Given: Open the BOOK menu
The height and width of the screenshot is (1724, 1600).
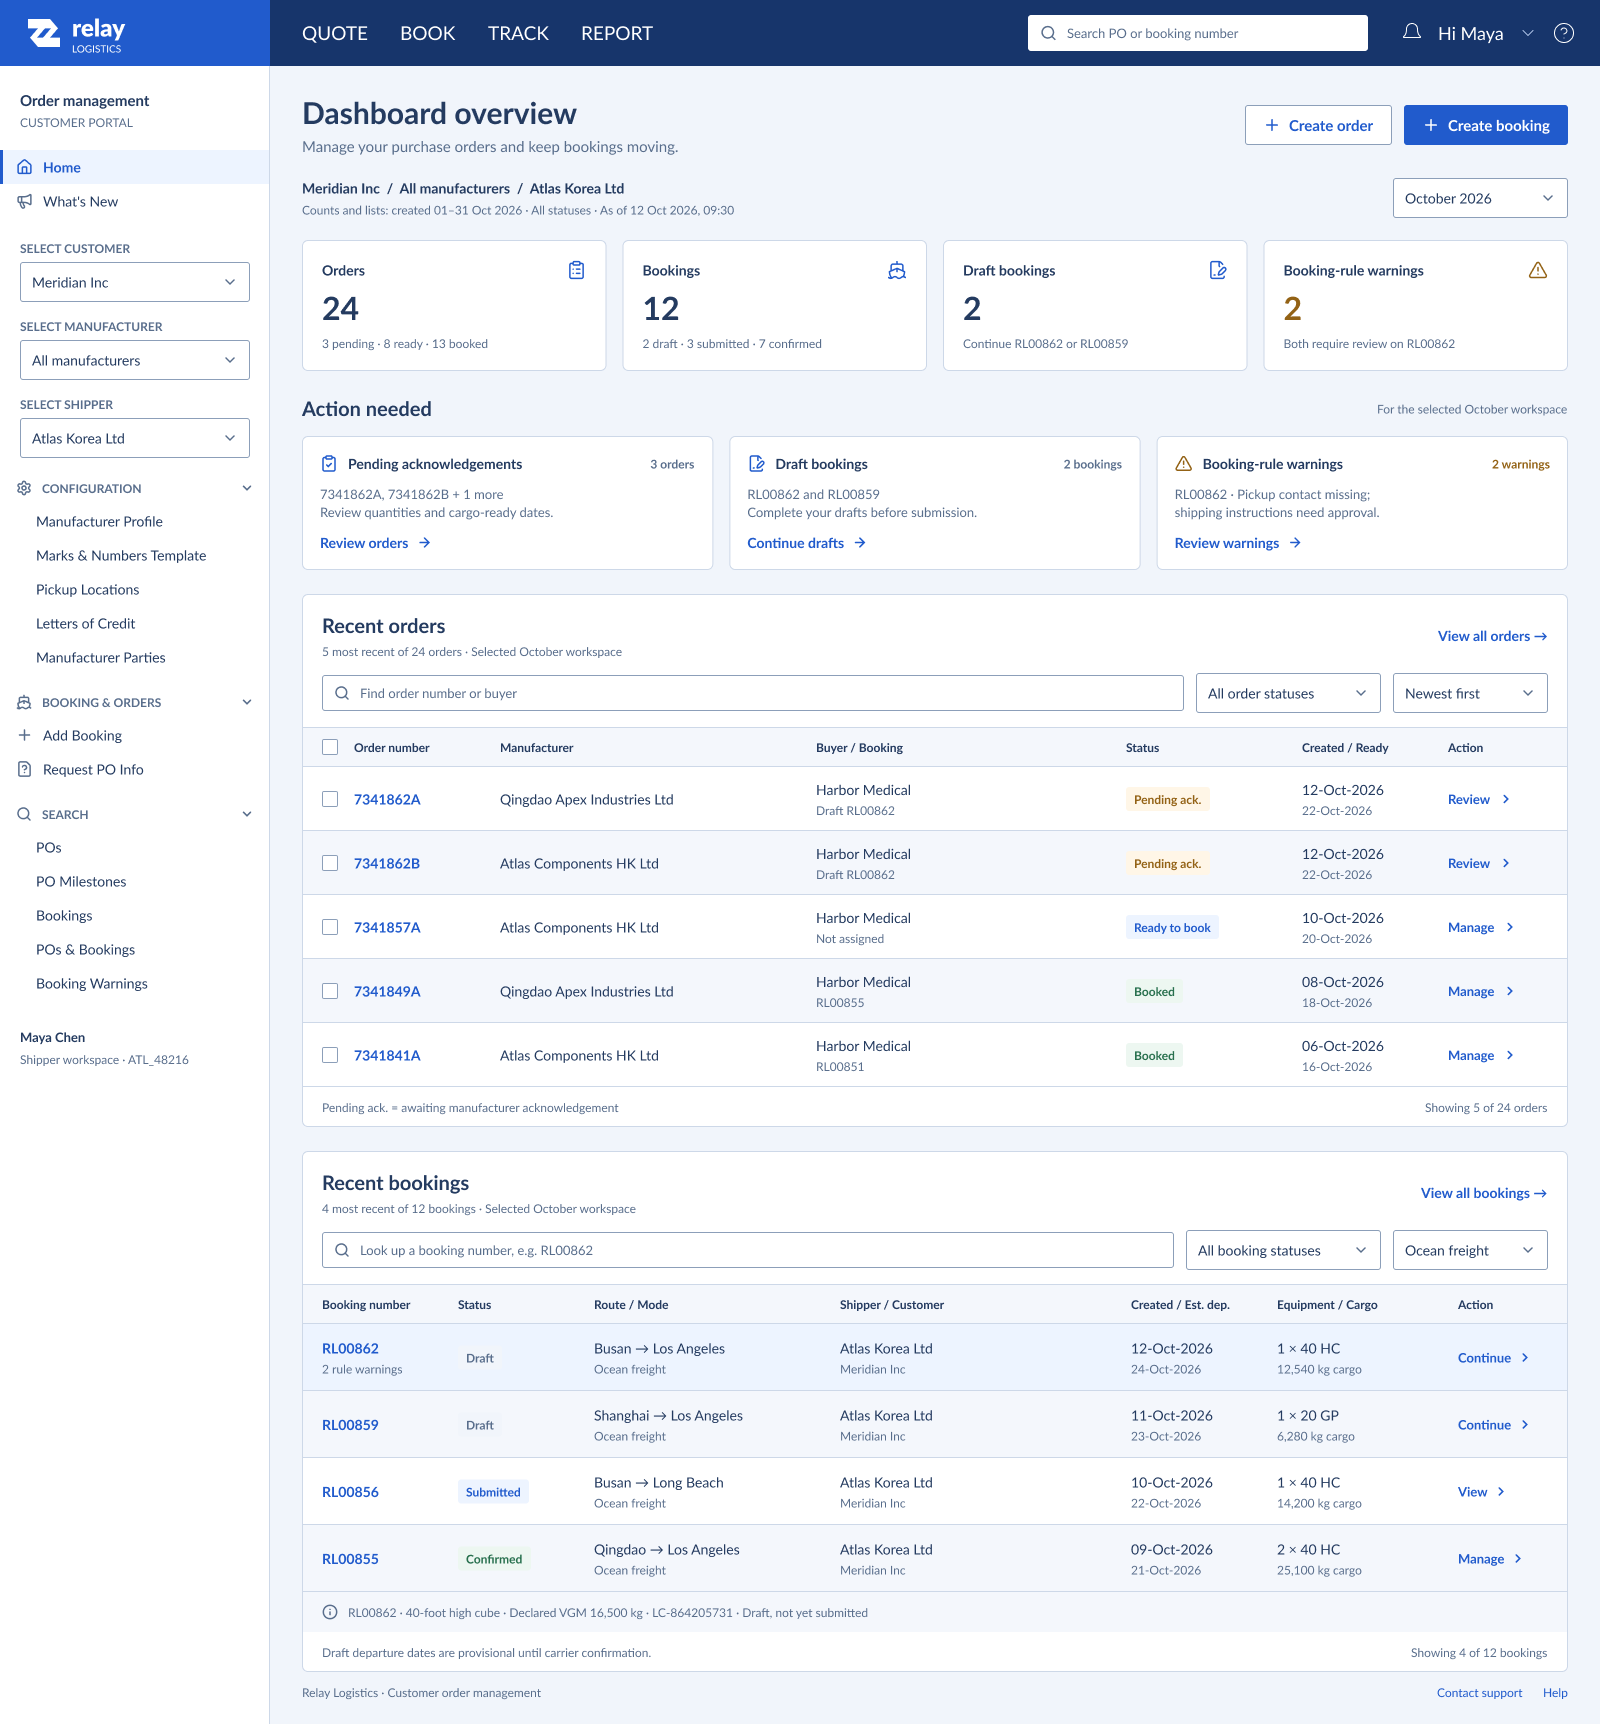Looking at the screenshot, I should (428, 33).
